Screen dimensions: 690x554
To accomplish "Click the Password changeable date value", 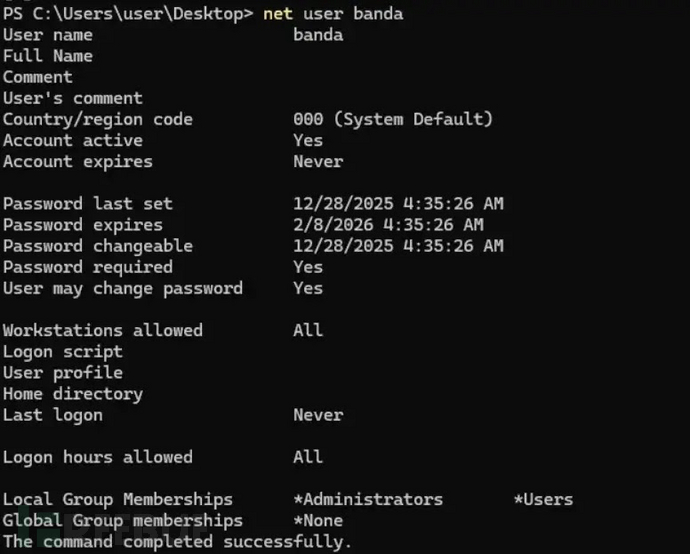I will [x=398, y=246].
